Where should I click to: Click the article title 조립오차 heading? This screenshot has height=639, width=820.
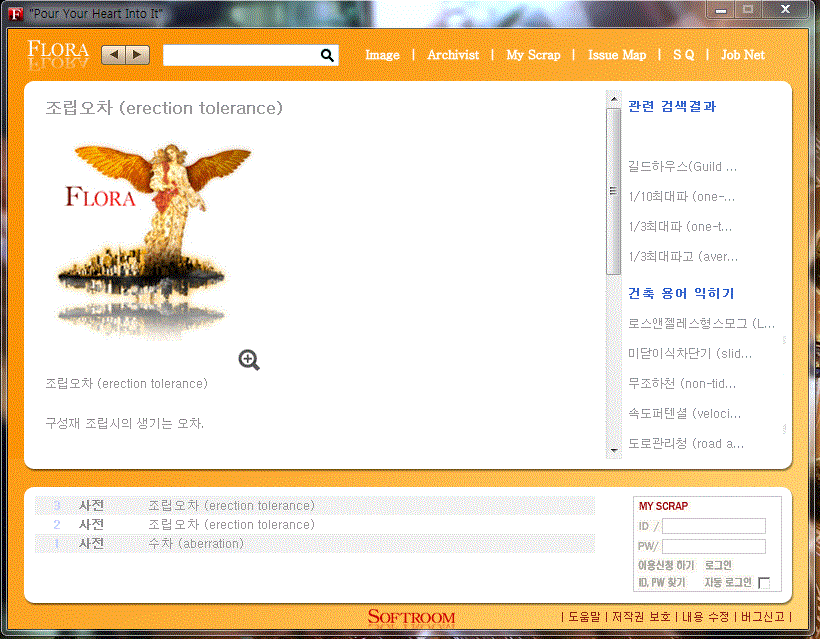[x=164, y=108]
